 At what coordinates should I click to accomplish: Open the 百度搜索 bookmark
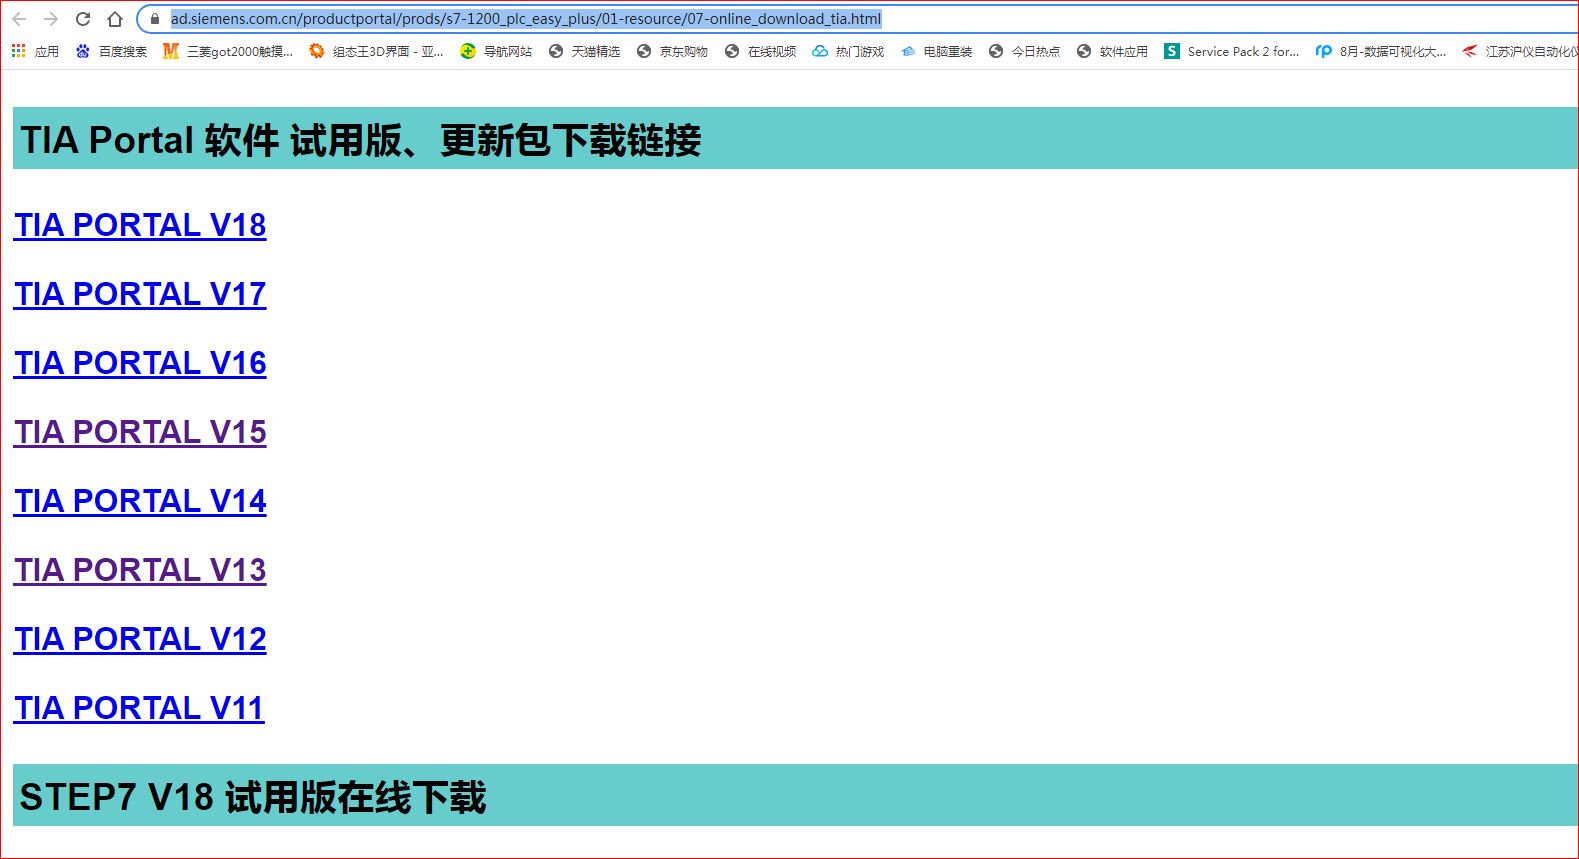pos(111,51)
